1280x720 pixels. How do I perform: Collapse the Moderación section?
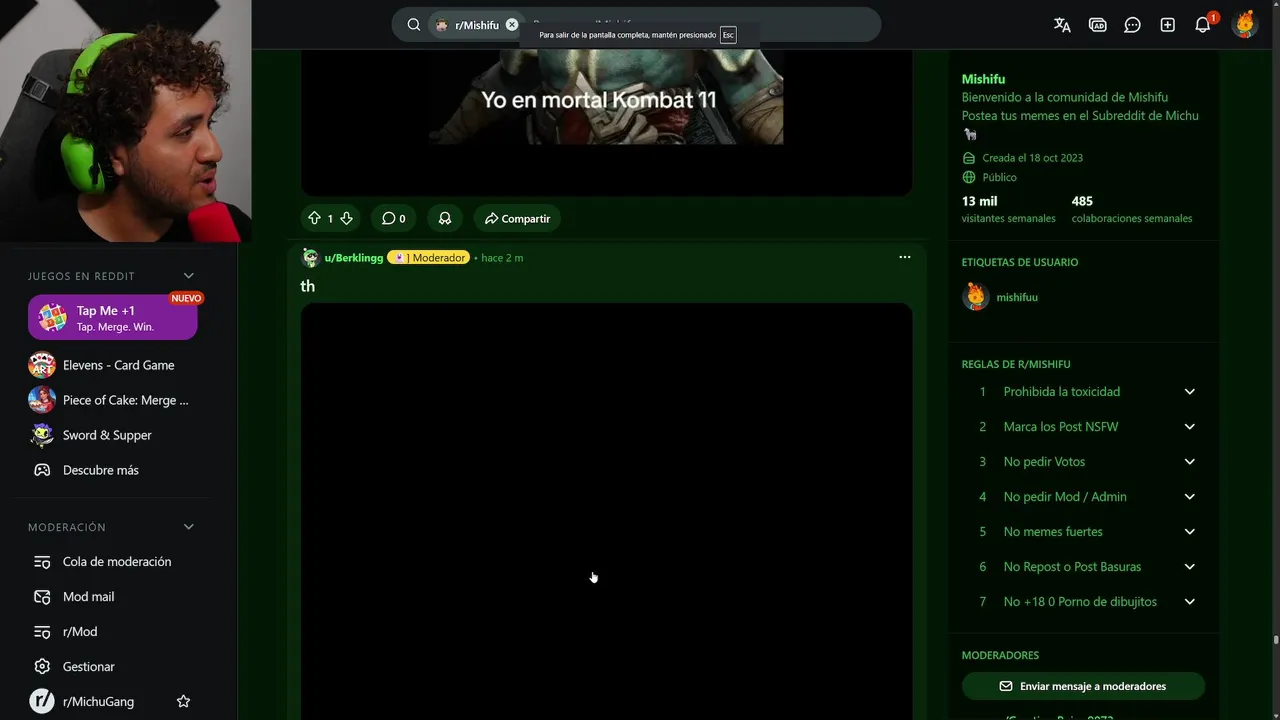click(x=189, y=527)
